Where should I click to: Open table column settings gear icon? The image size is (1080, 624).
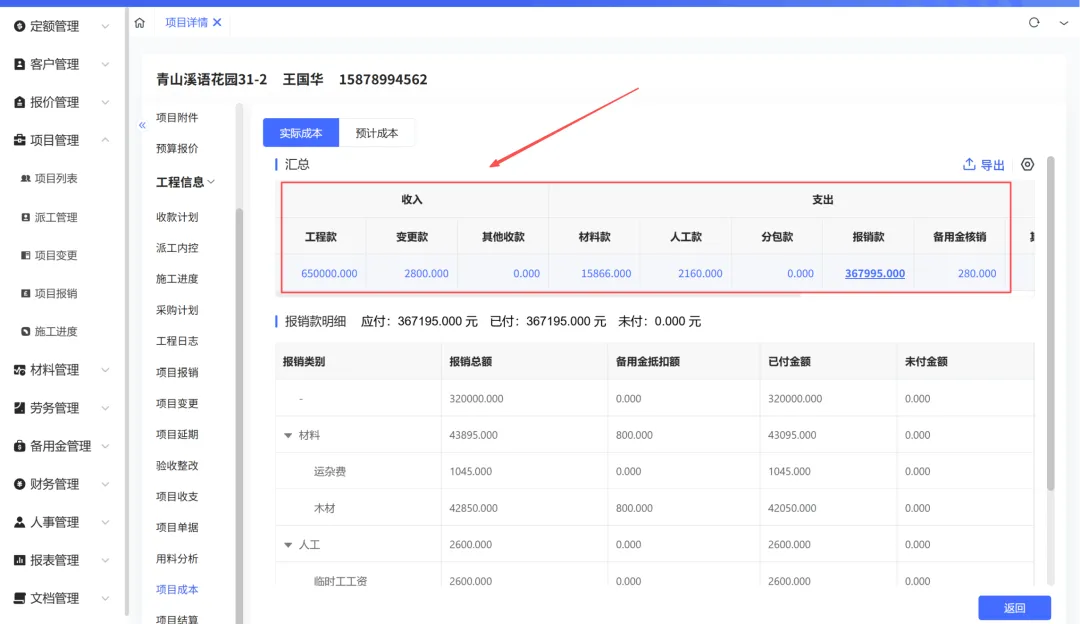[1027, 164]
